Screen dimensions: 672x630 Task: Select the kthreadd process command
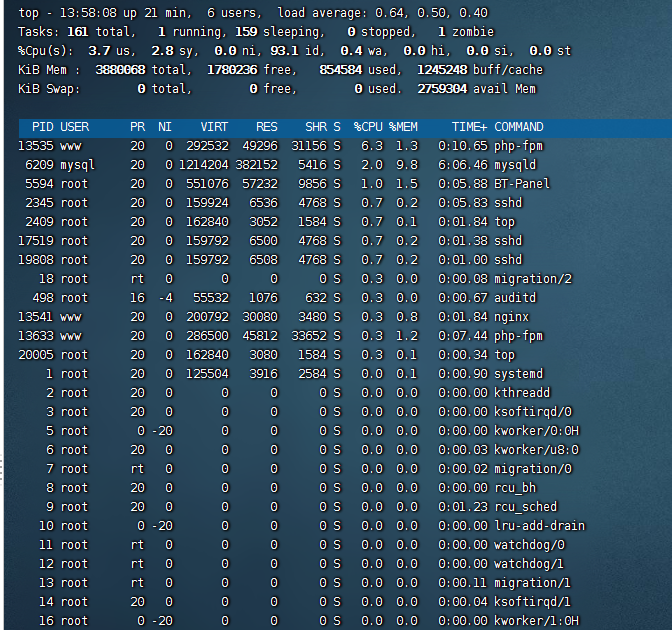[522, 393]
